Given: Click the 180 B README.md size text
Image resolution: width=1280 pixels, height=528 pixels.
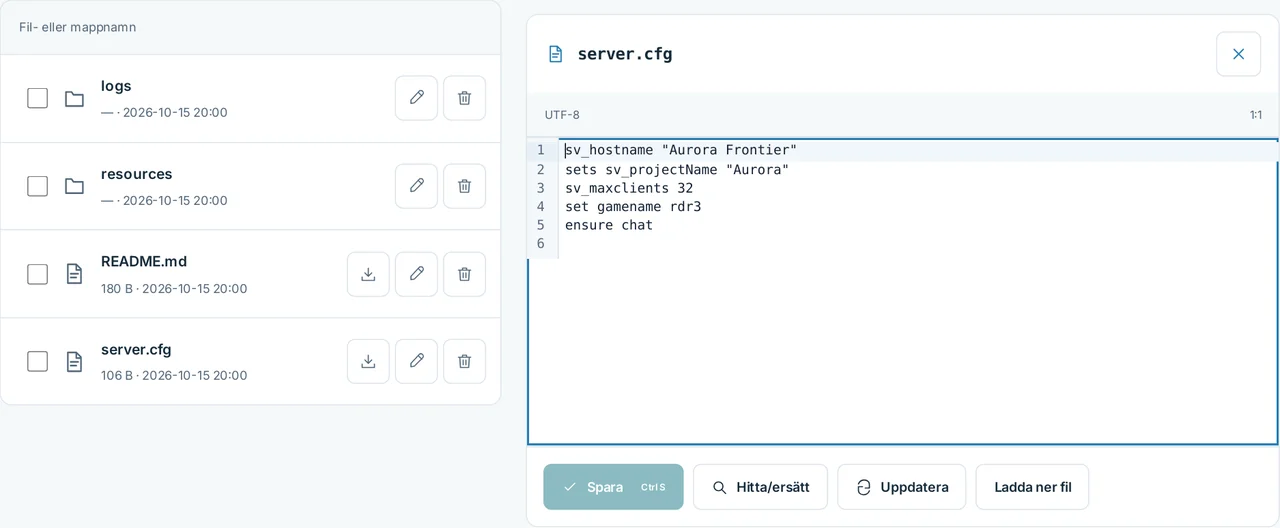Looking at the screenshot, I should pyautogui.click(x=117, y=288).
